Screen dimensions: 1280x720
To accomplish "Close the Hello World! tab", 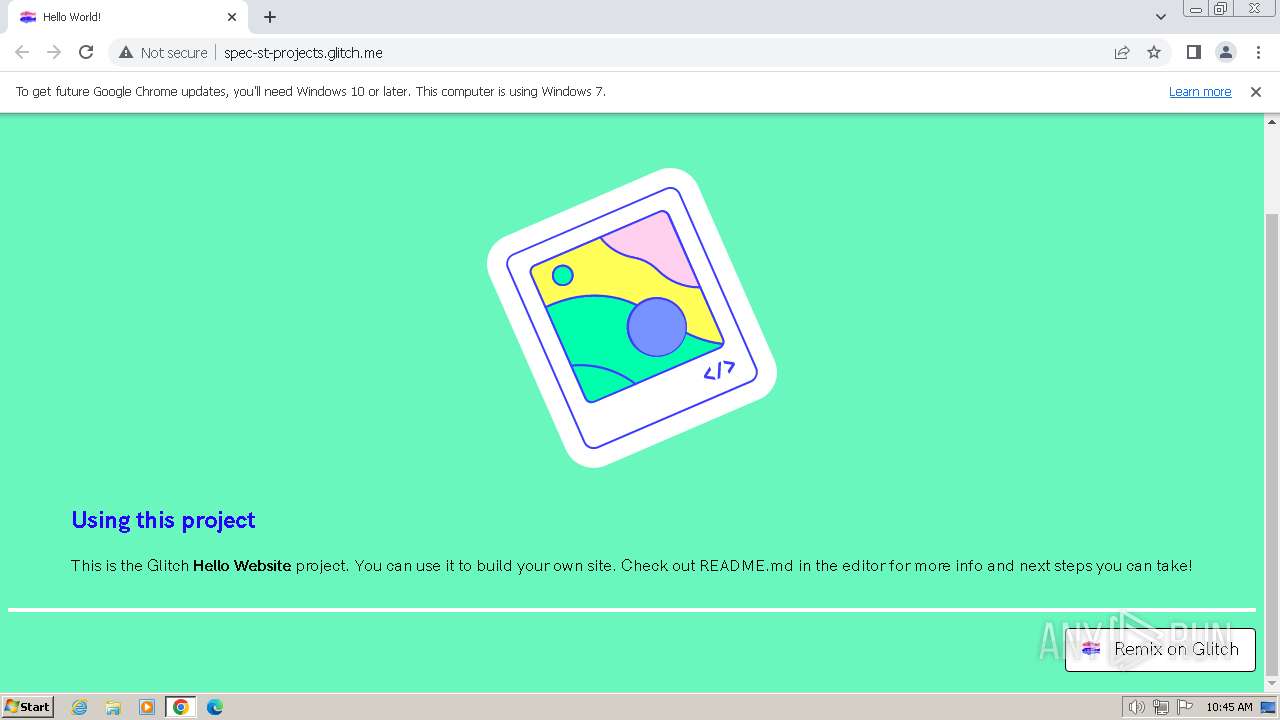I will coord(232,17).
